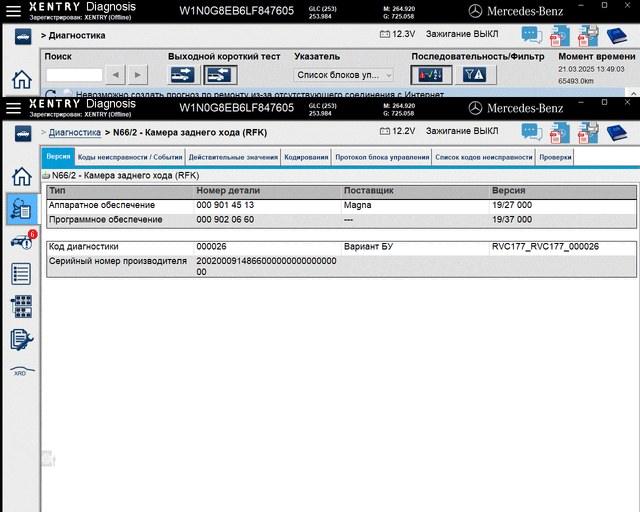Click vehicle icon beside Диагностика breadcrumb link
This screenshot has height=512, width=640.
coord(23,134)
